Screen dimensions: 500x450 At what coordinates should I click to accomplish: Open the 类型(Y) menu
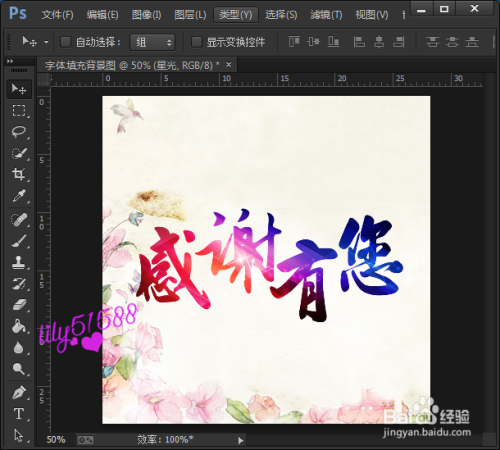236,15
